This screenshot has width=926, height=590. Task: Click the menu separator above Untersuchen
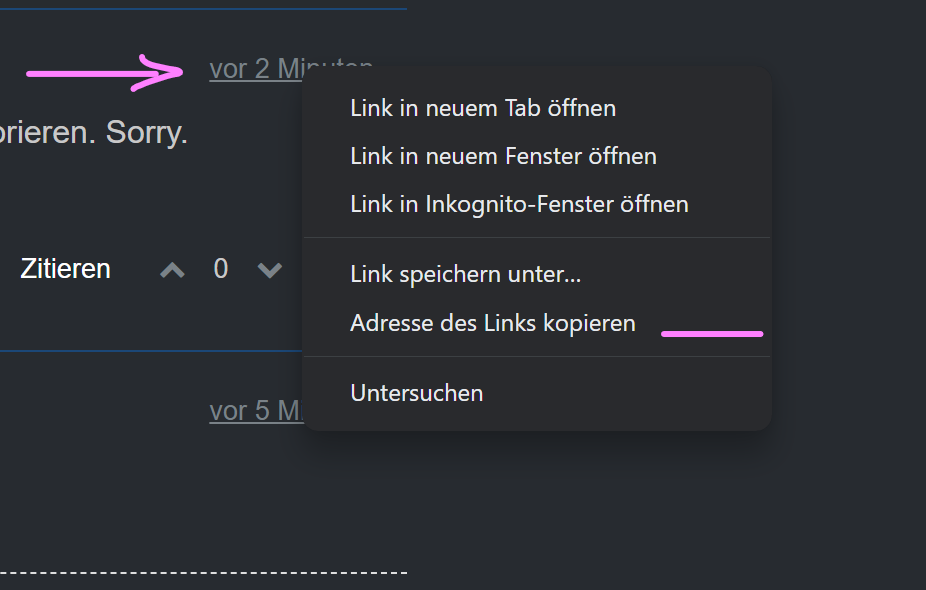coord(536,357)
